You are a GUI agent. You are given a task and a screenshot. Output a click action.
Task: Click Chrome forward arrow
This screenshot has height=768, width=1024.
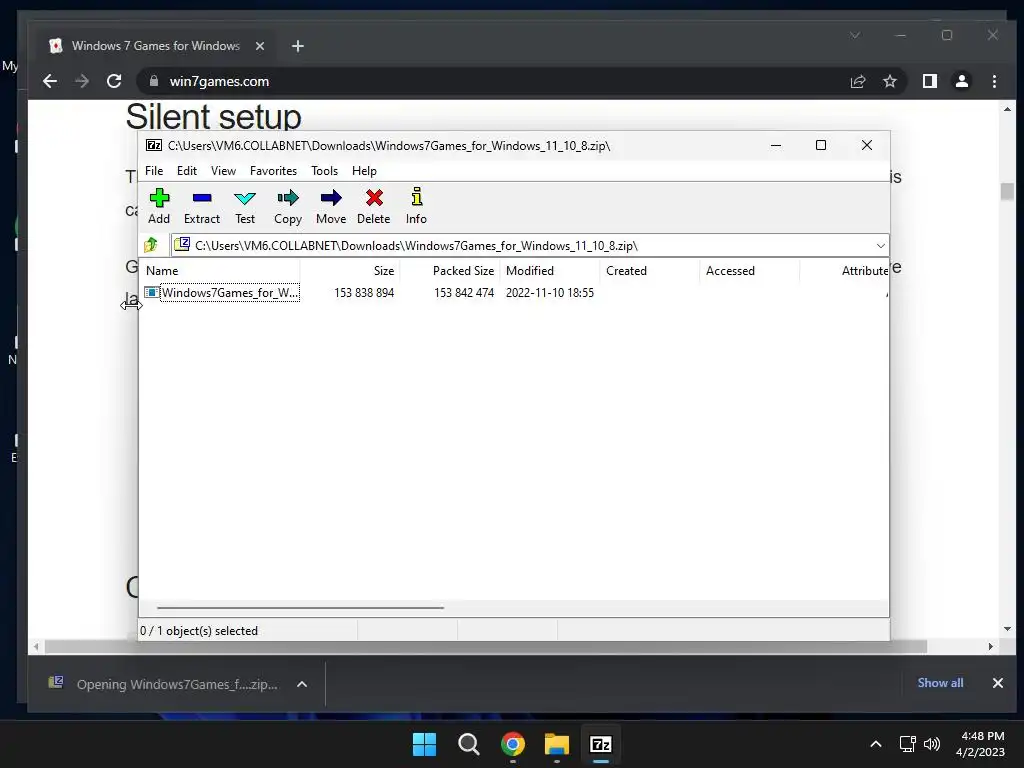pyautogui.click(x=82, y=81)
